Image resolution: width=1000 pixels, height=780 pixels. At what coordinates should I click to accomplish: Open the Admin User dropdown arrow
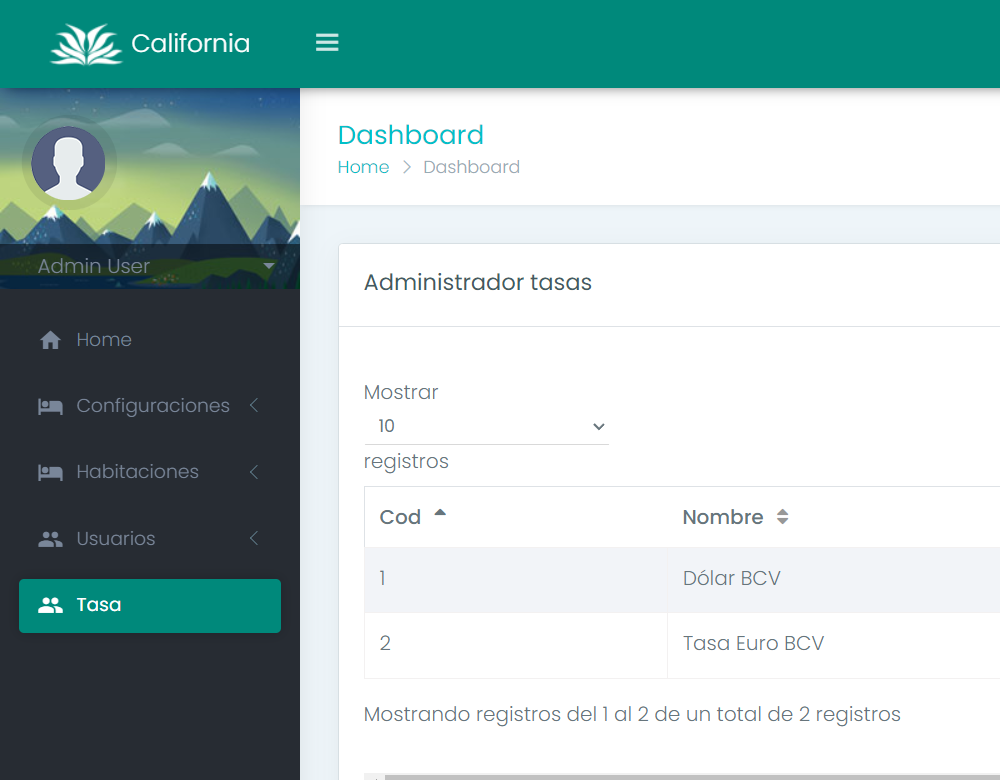[x=268, y=265]
